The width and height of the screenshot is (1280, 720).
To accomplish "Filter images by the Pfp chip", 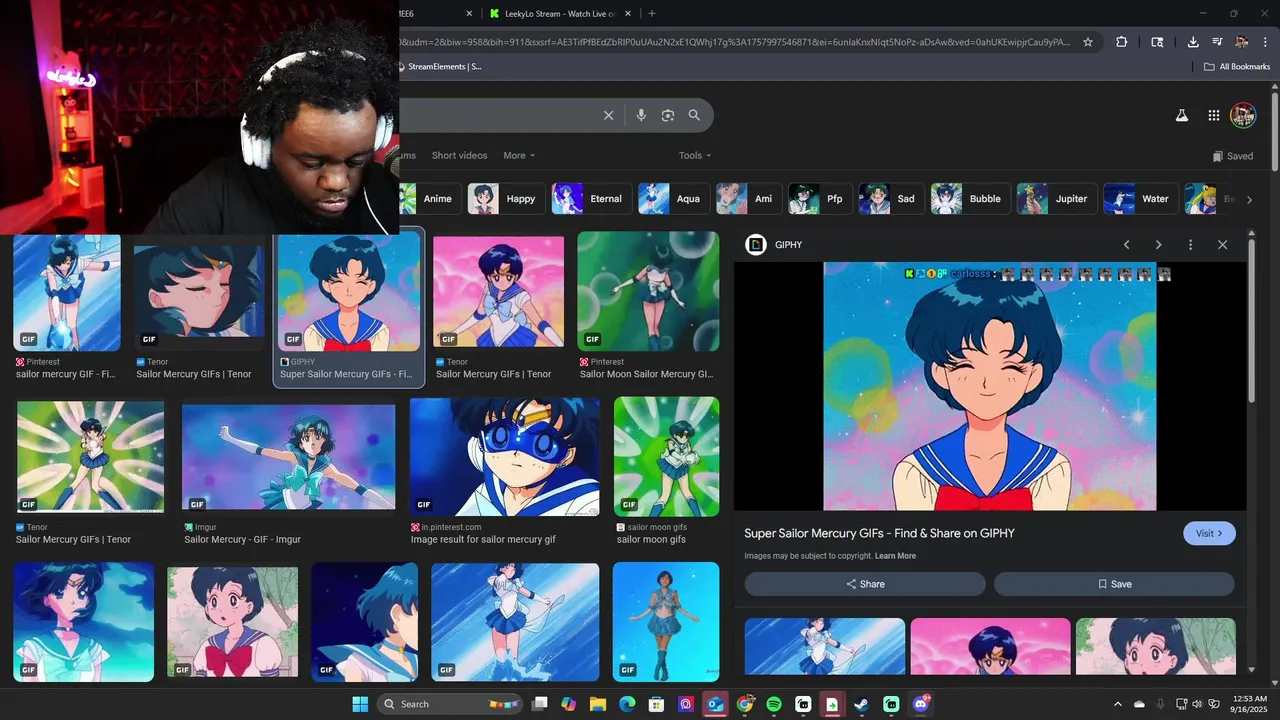I will (820, 199).
